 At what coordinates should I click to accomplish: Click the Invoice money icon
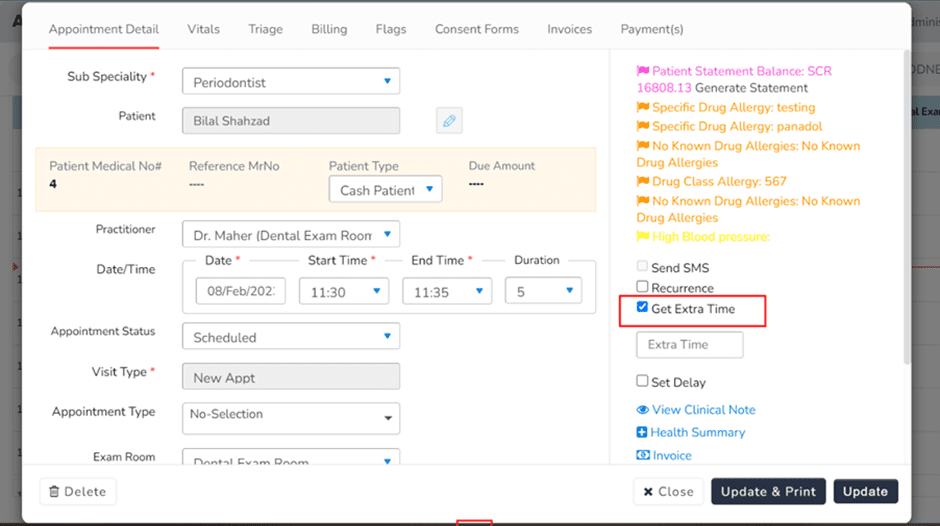(x=643, y=455)
